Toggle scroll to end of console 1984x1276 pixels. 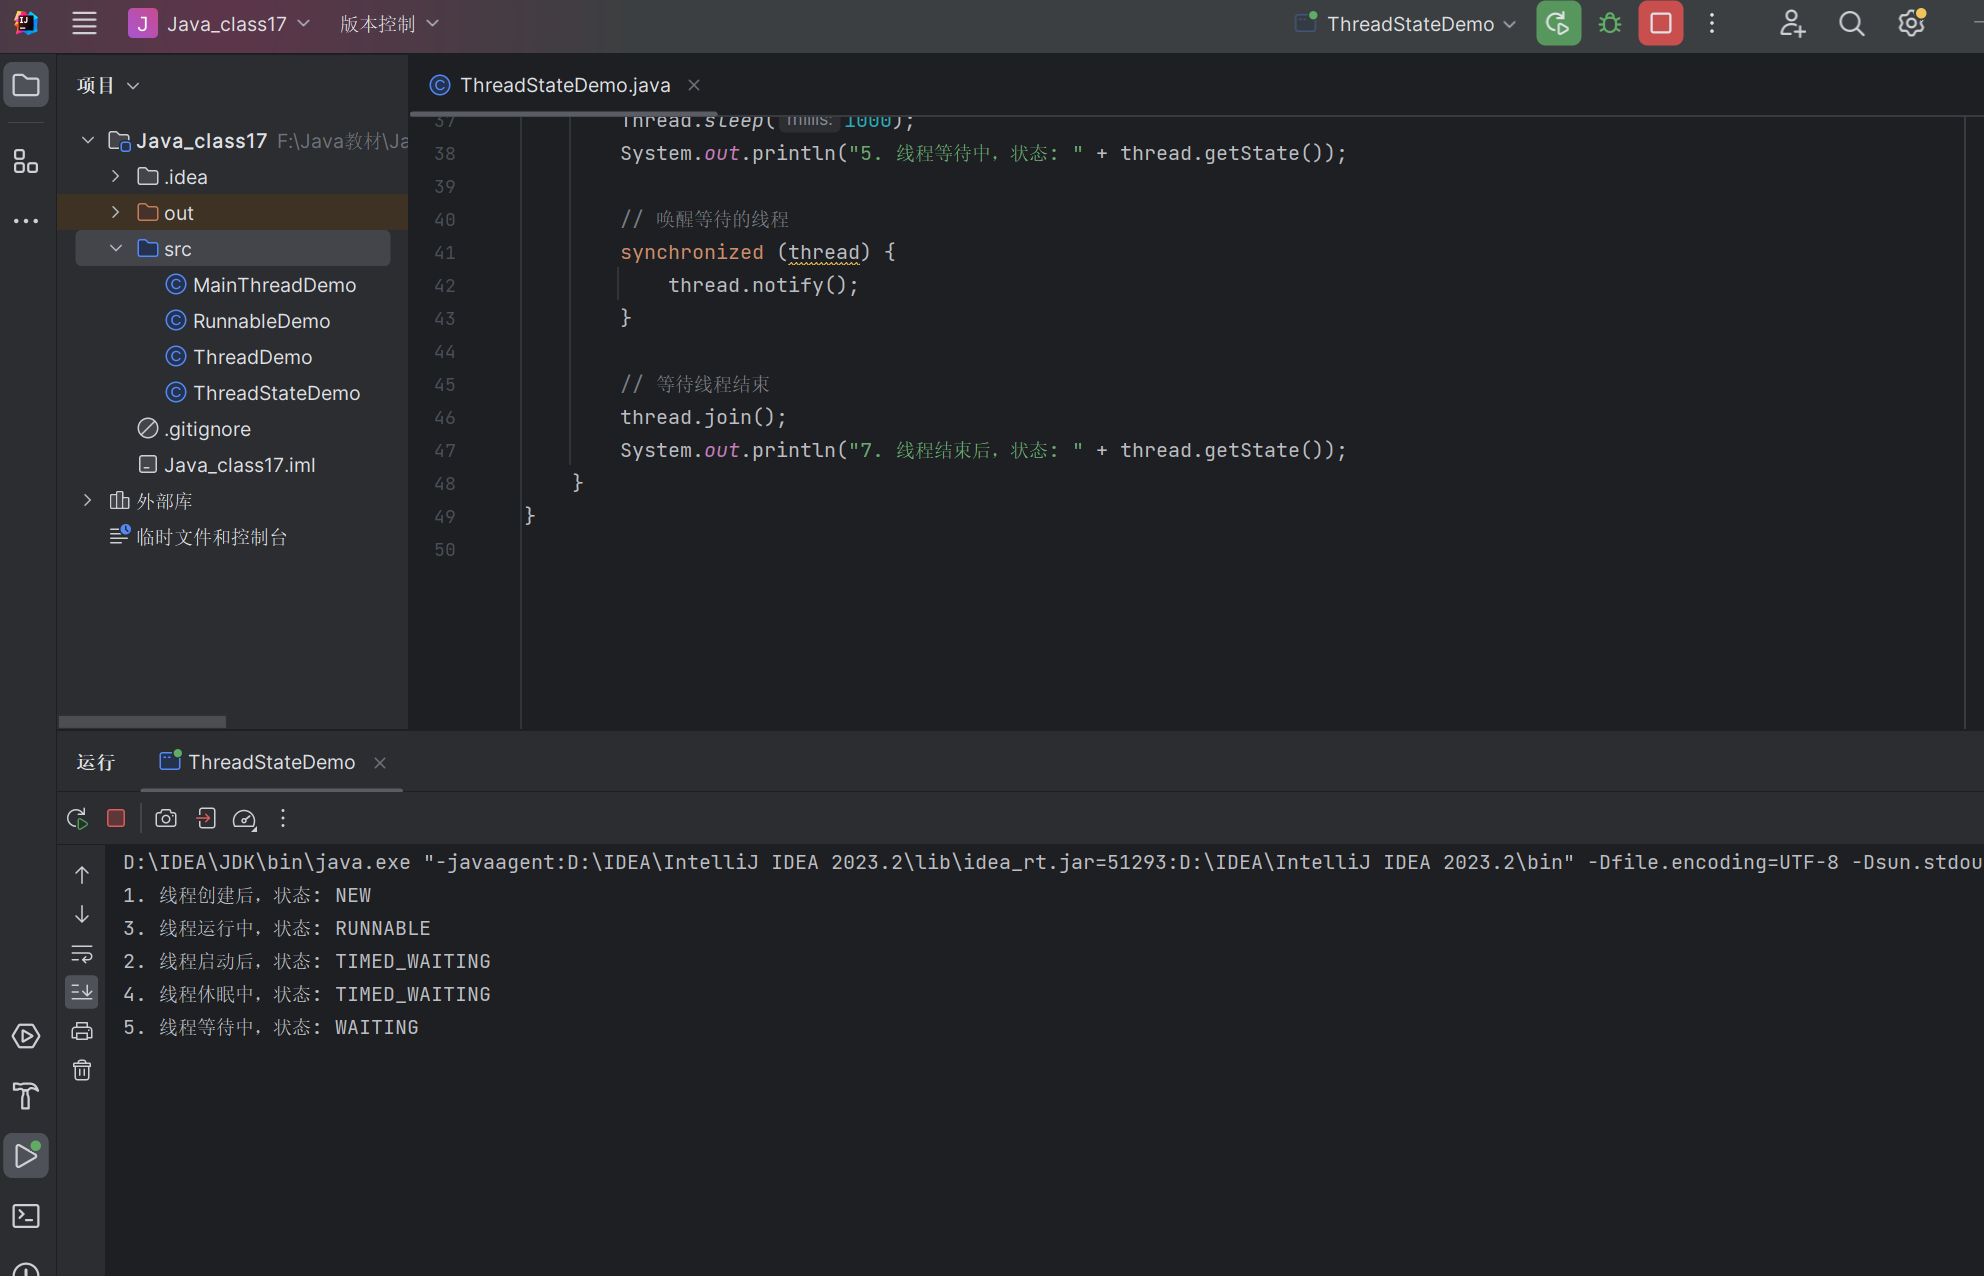coord(82,992)
